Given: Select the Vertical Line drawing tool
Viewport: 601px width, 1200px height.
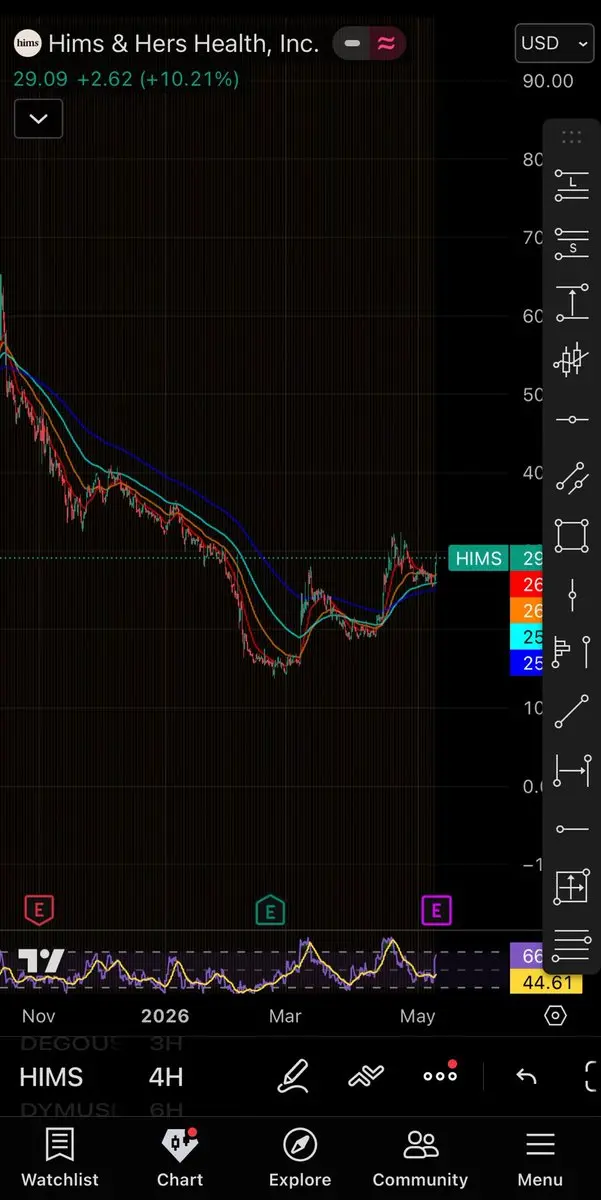Looking at the screenshot, I should click(x=572, y=595).
